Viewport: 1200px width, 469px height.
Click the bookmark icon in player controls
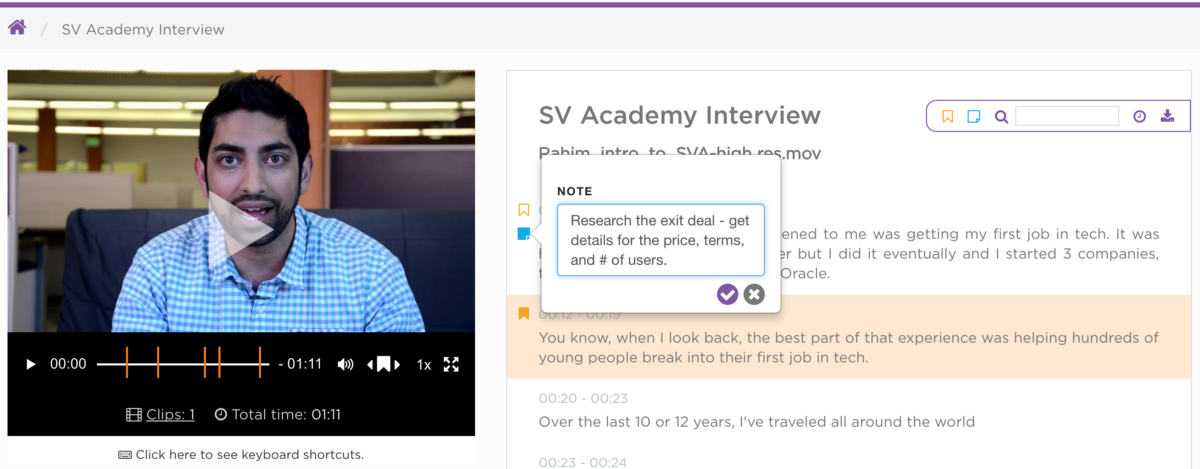point(383,364)
